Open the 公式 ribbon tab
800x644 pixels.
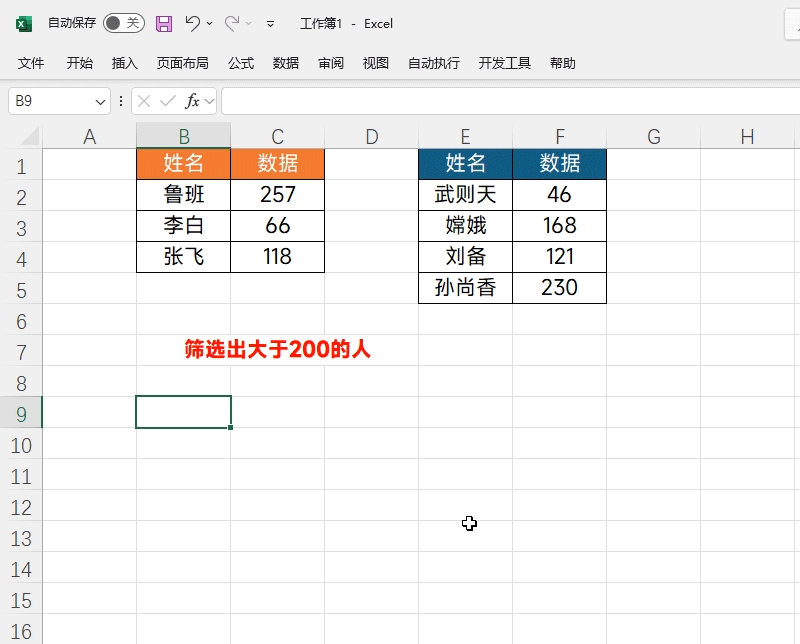pos(241,63)
